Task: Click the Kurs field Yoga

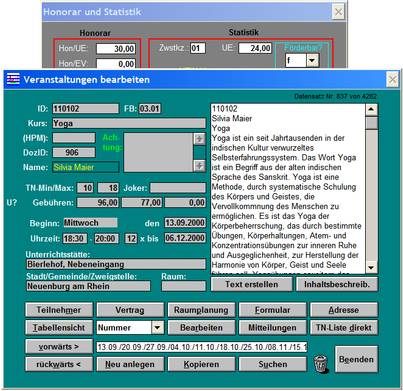Action: pos(129,123)
